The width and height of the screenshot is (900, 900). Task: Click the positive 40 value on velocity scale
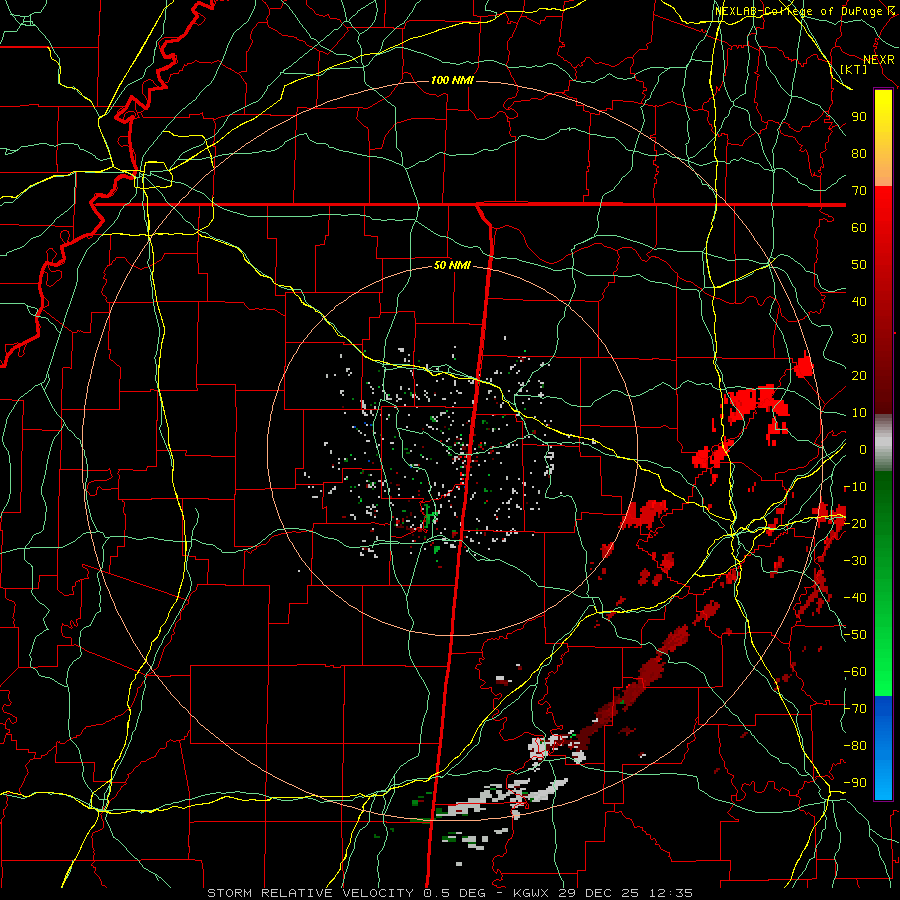(x=859, y=301)
